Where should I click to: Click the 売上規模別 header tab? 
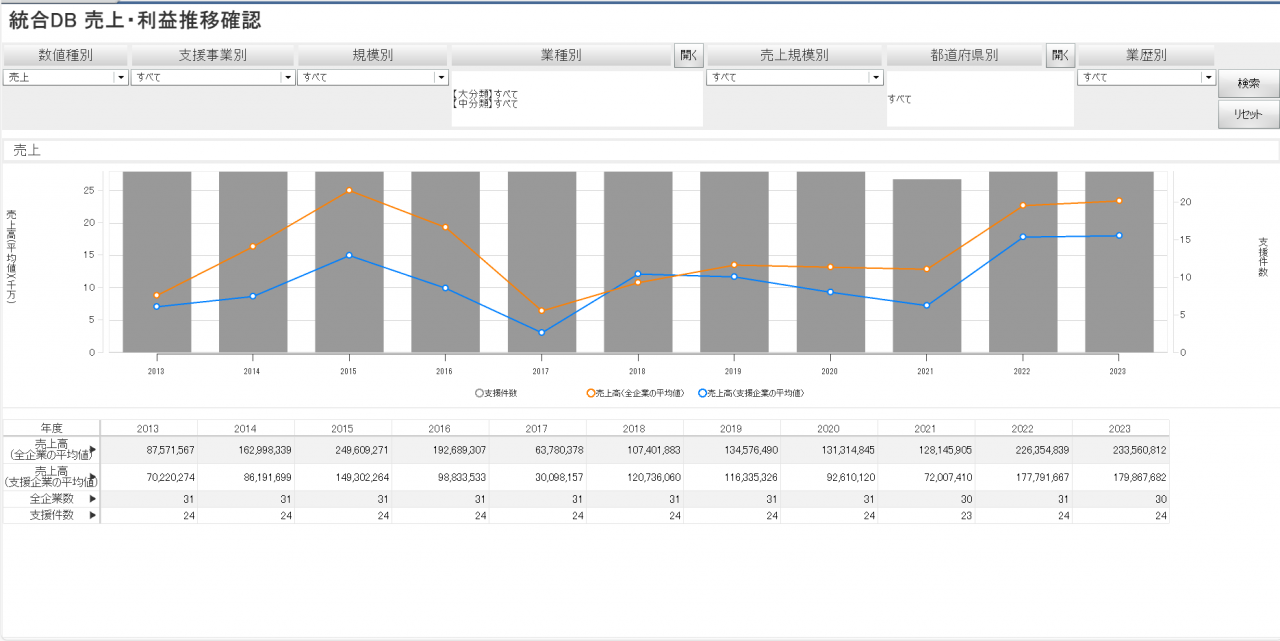point(794,55)
